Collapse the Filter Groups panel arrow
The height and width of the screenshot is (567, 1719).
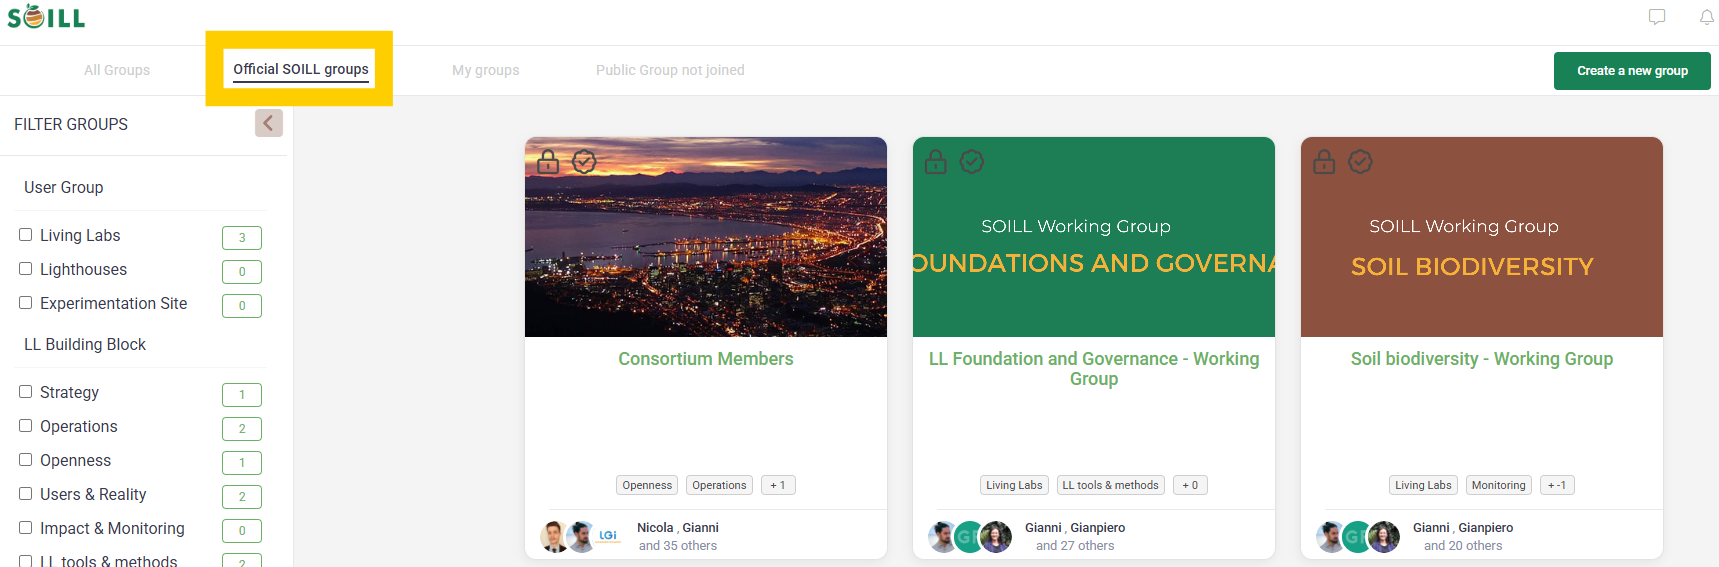tap(269, 123)
